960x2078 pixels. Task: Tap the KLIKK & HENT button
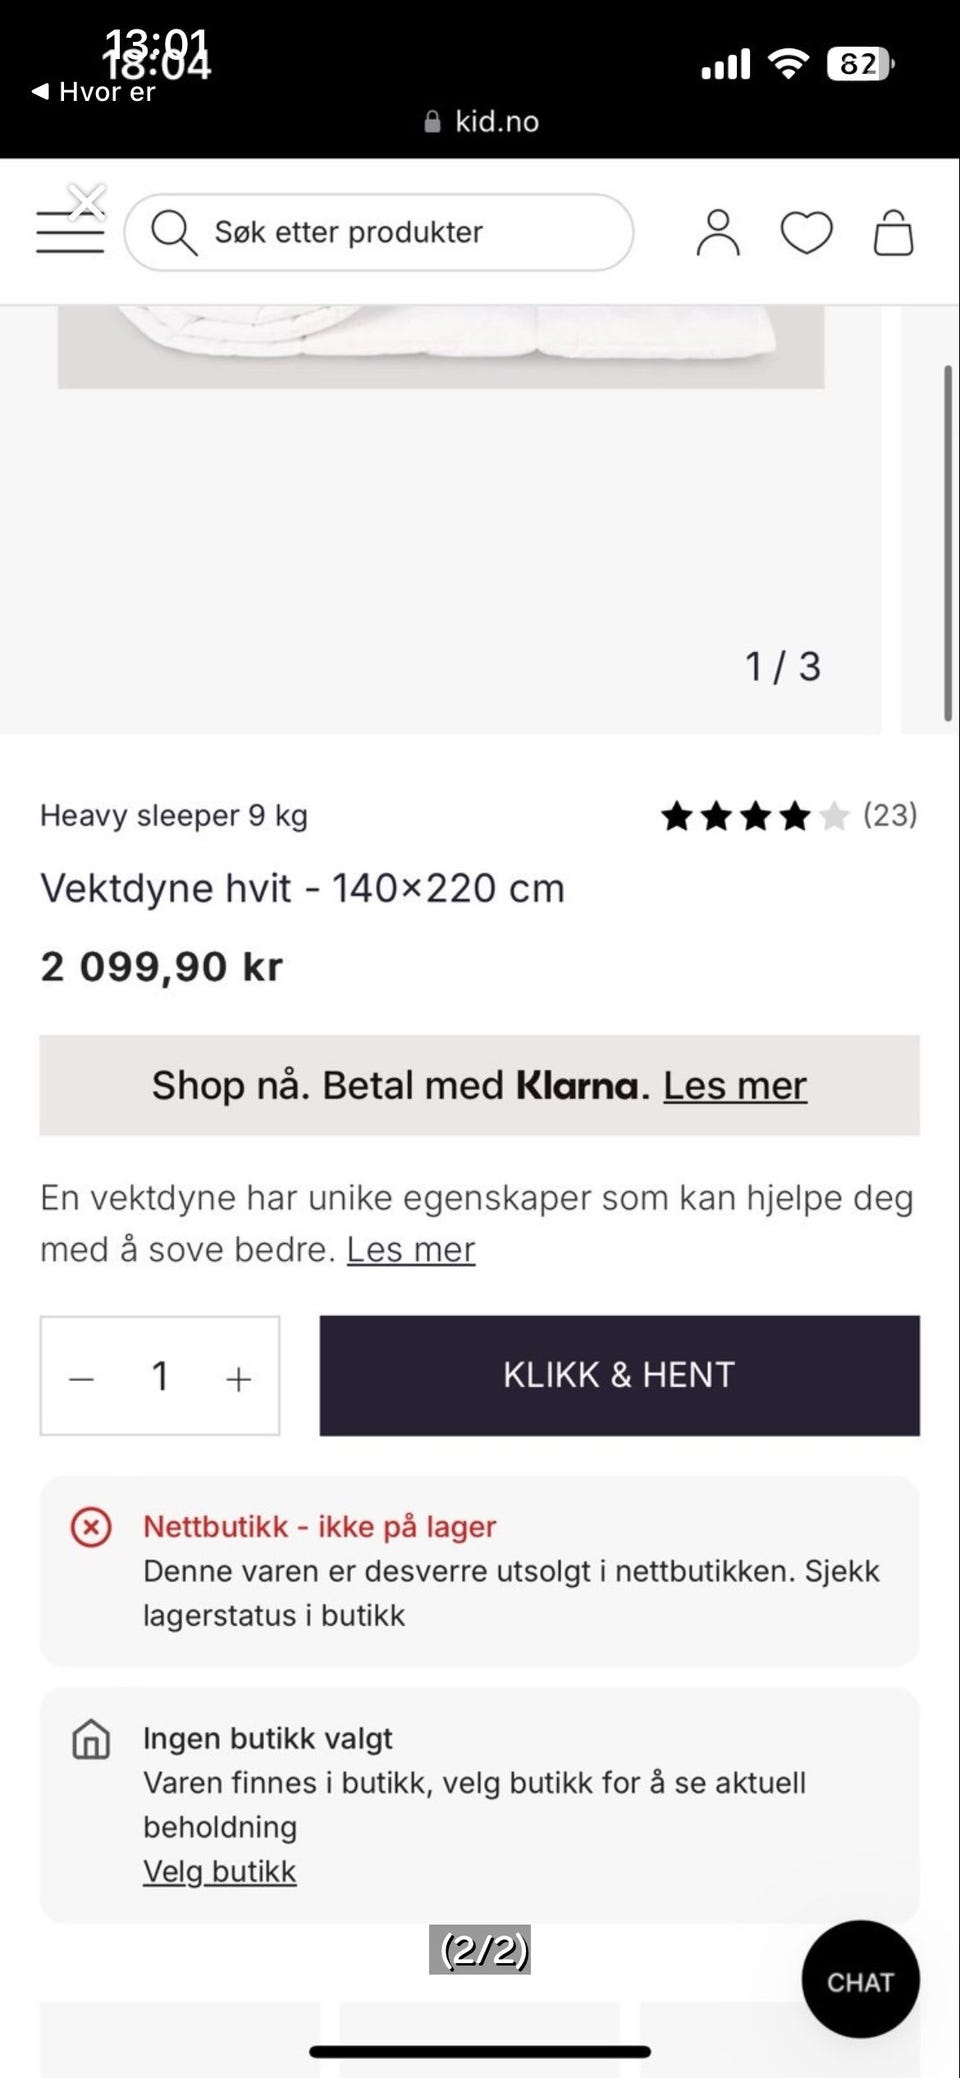(619, 1375)
